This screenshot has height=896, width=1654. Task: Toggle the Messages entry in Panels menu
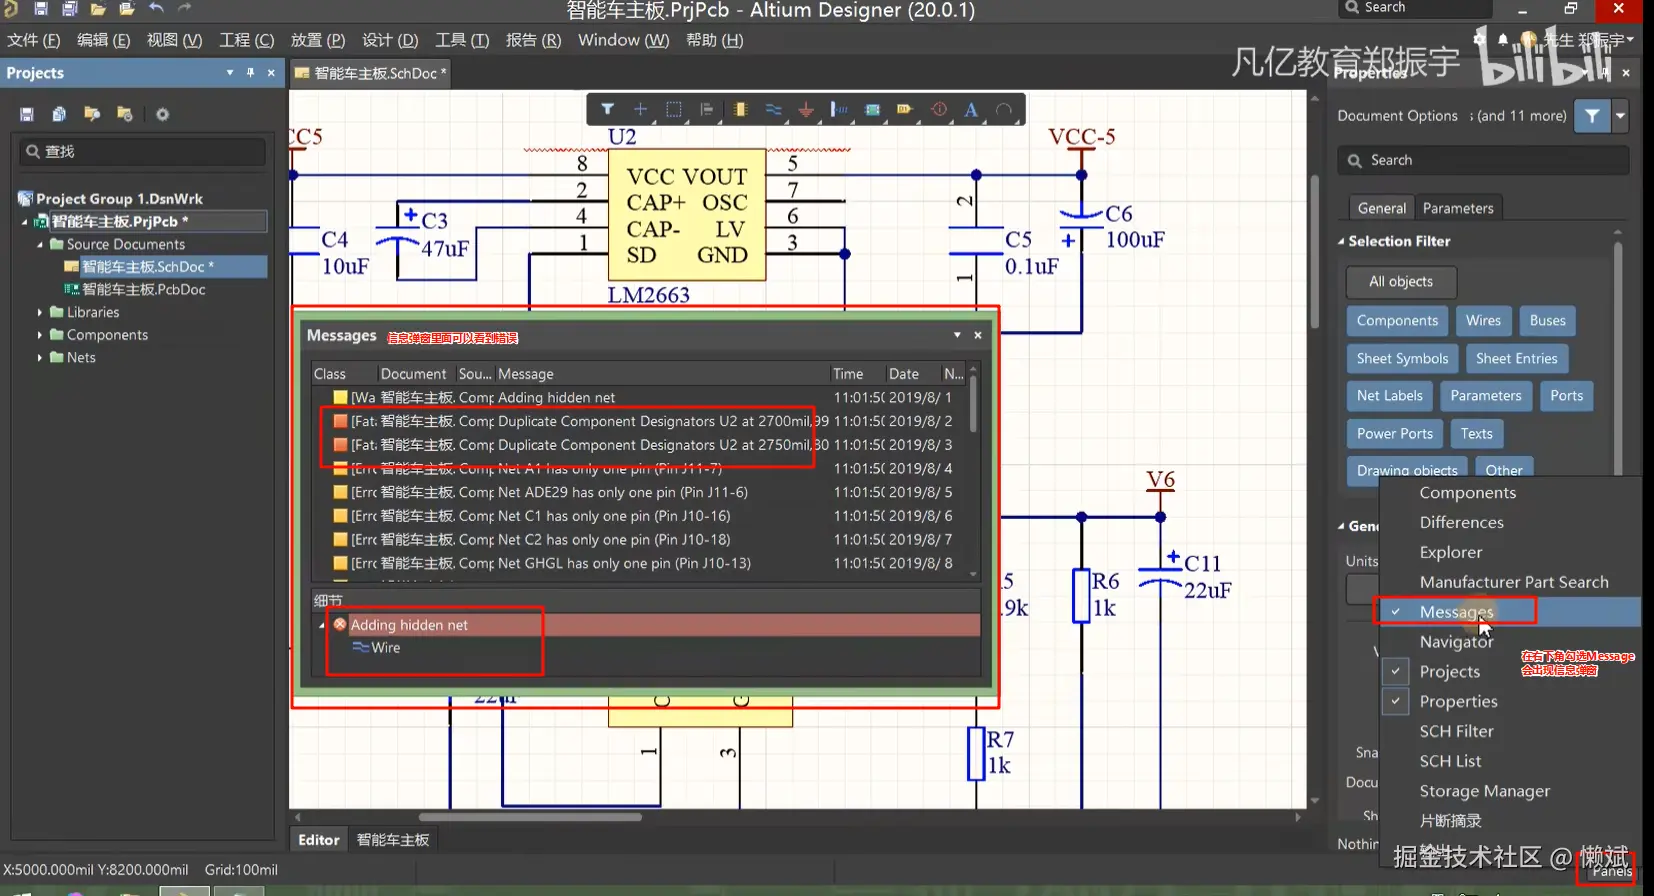click(1510, 612)
